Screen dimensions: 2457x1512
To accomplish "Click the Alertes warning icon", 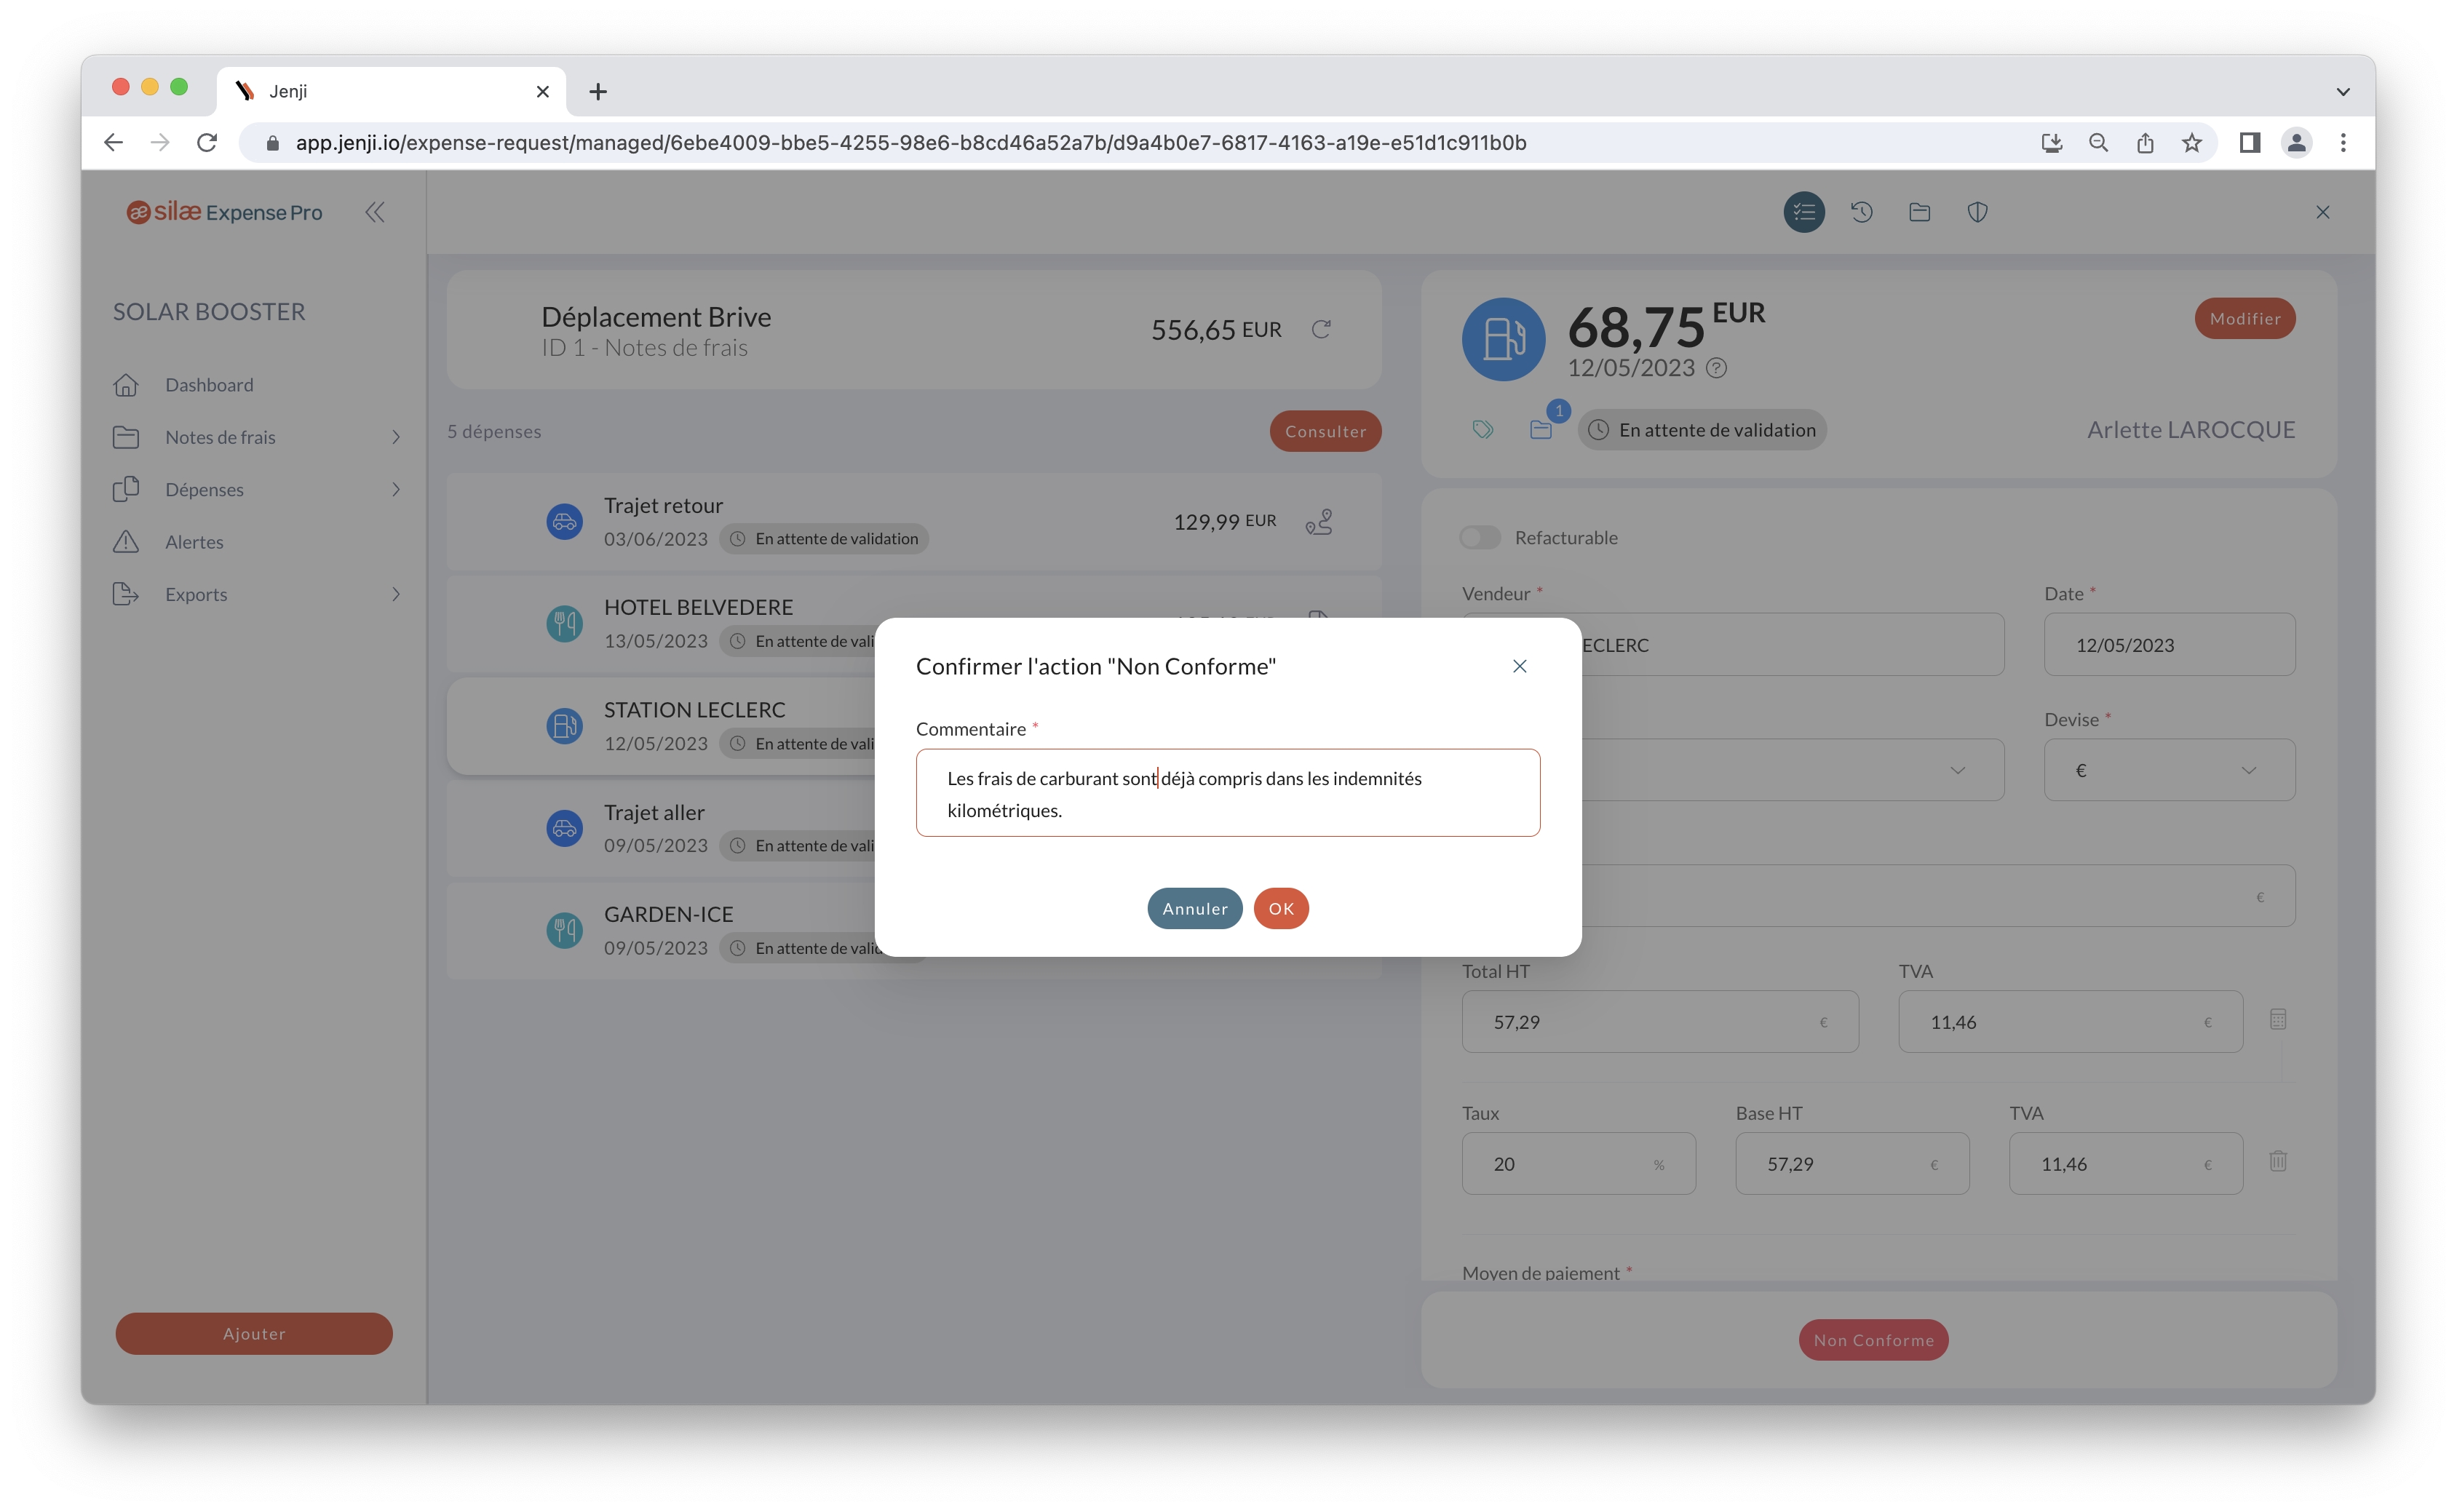I will pos(126,542).
